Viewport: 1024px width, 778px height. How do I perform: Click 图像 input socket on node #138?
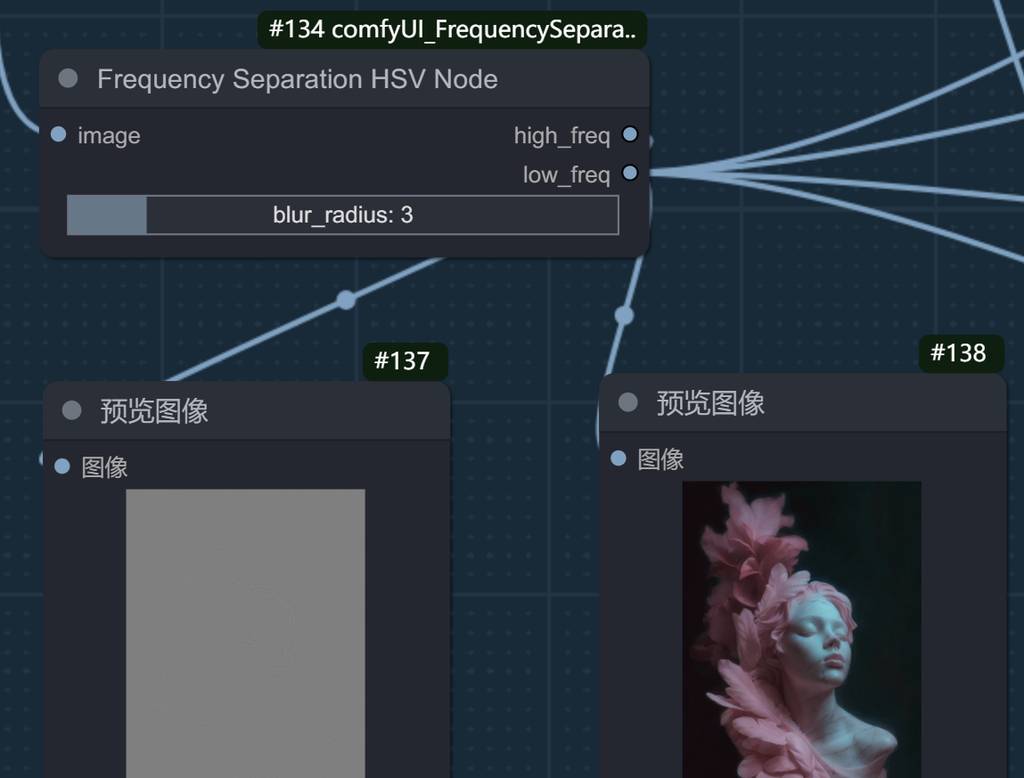tap(618, 458)
